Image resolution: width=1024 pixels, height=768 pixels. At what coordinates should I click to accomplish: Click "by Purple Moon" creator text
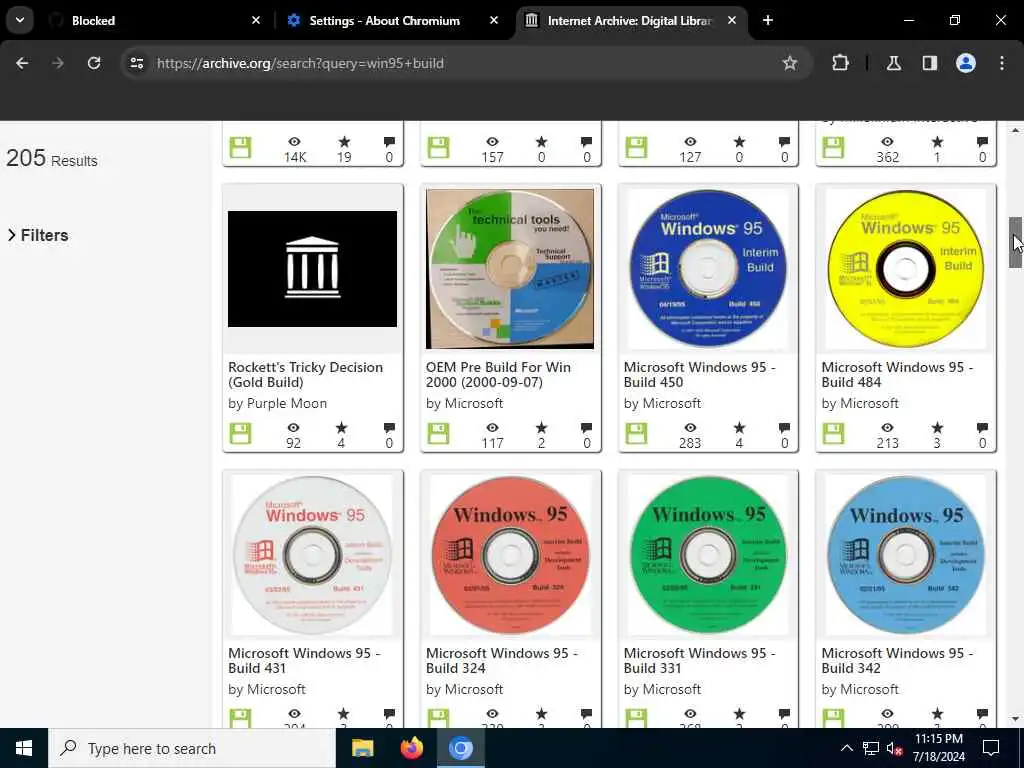click(278, 404)
